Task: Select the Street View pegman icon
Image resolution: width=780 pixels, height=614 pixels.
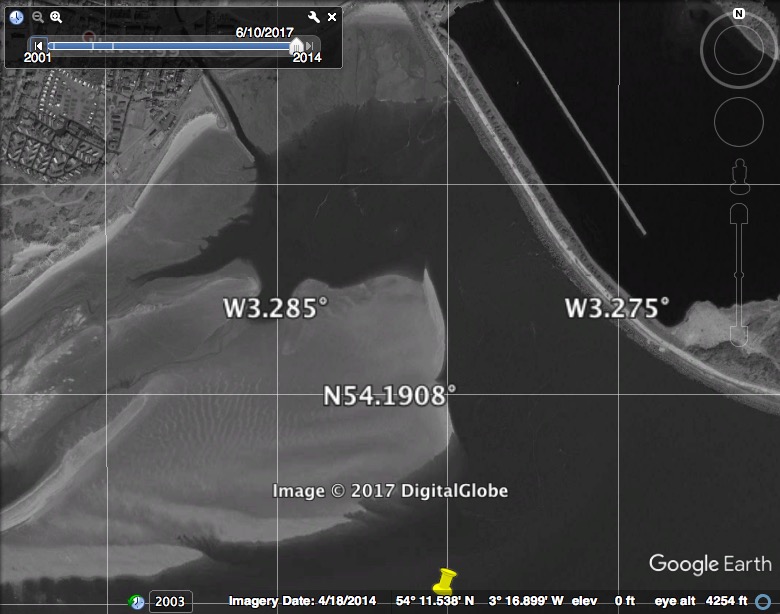Action: pos(739,176)
